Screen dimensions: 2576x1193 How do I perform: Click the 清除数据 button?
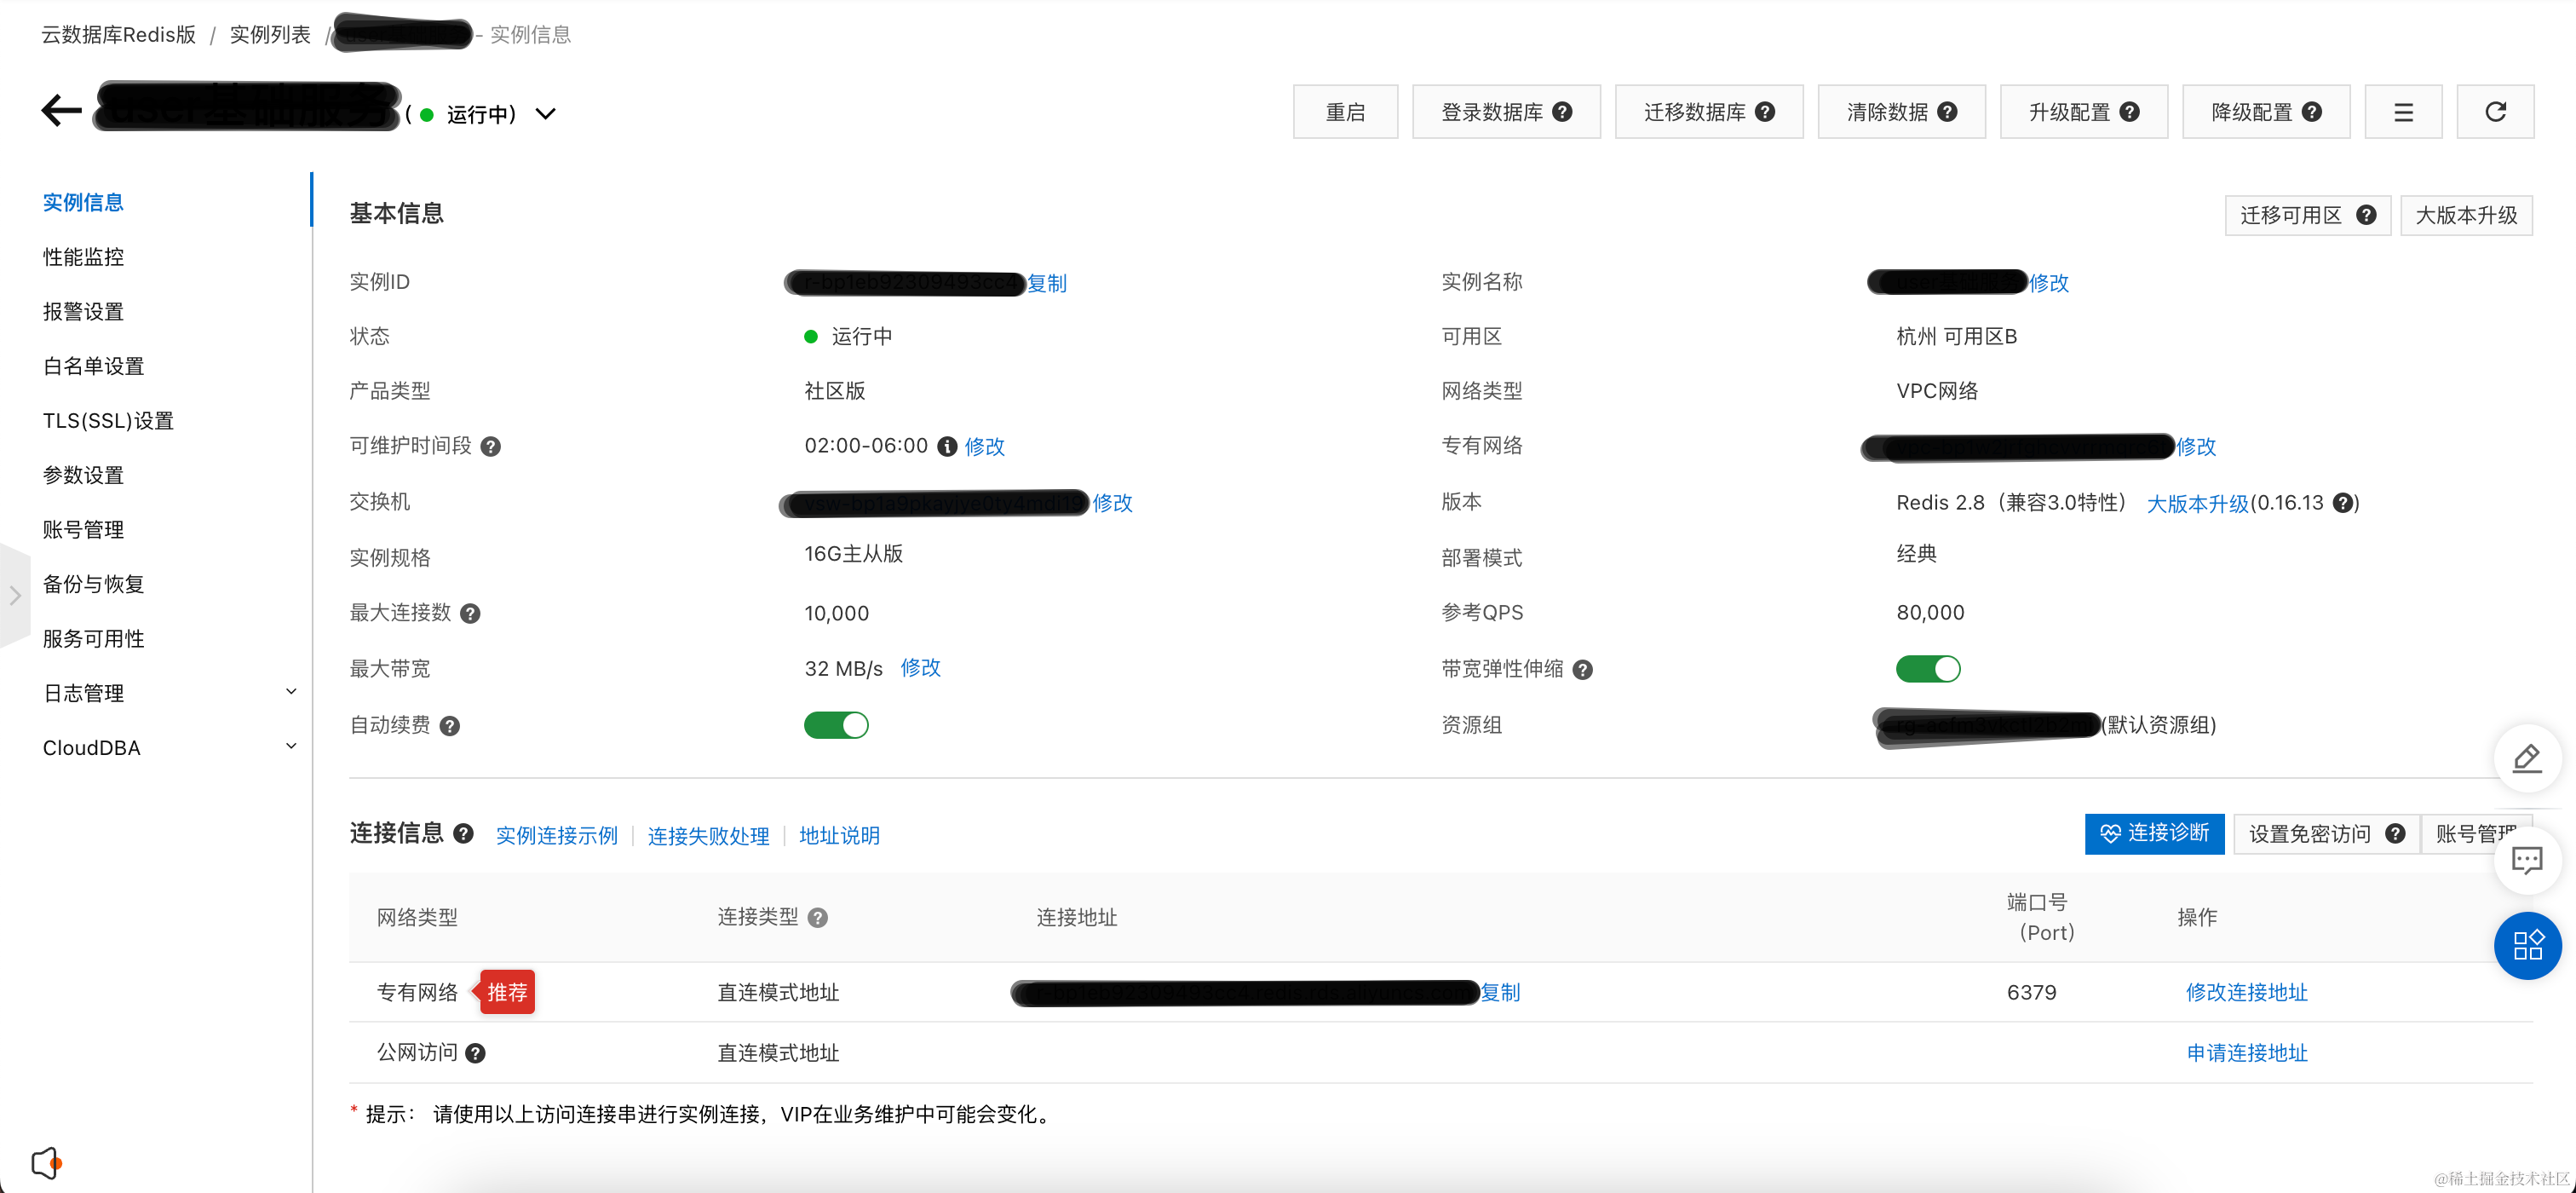tap(1901, 112)
